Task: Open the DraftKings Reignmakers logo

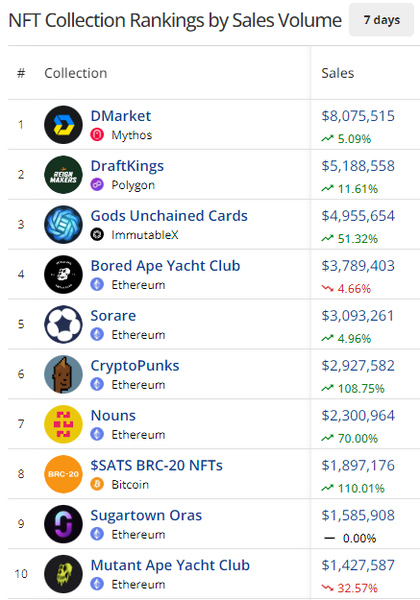Action: (x=63, y=174)
